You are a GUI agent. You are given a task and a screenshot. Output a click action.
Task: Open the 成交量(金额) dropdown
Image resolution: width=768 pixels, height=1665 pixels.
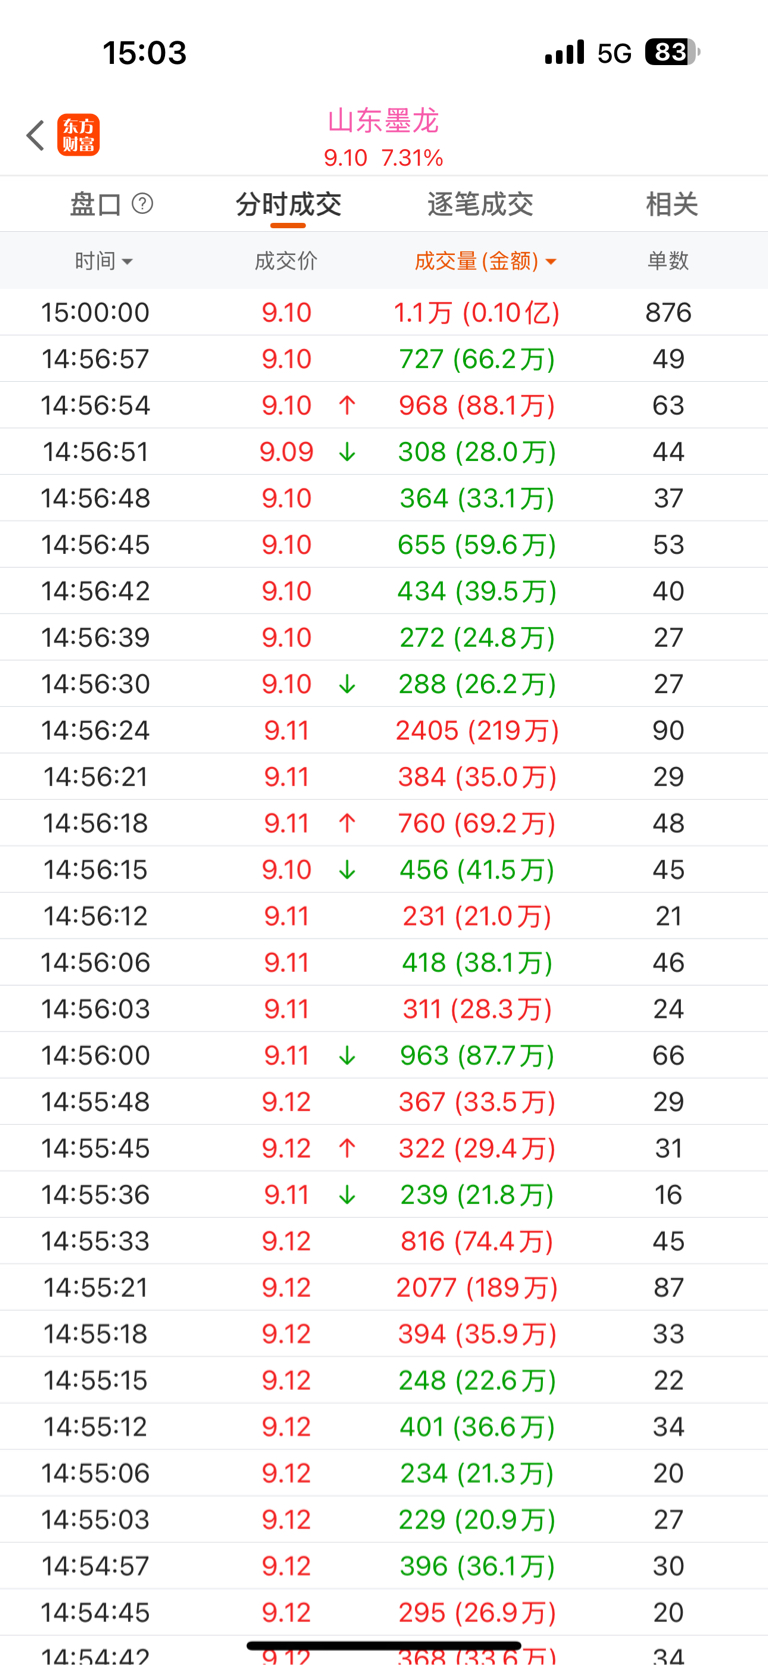485,261
